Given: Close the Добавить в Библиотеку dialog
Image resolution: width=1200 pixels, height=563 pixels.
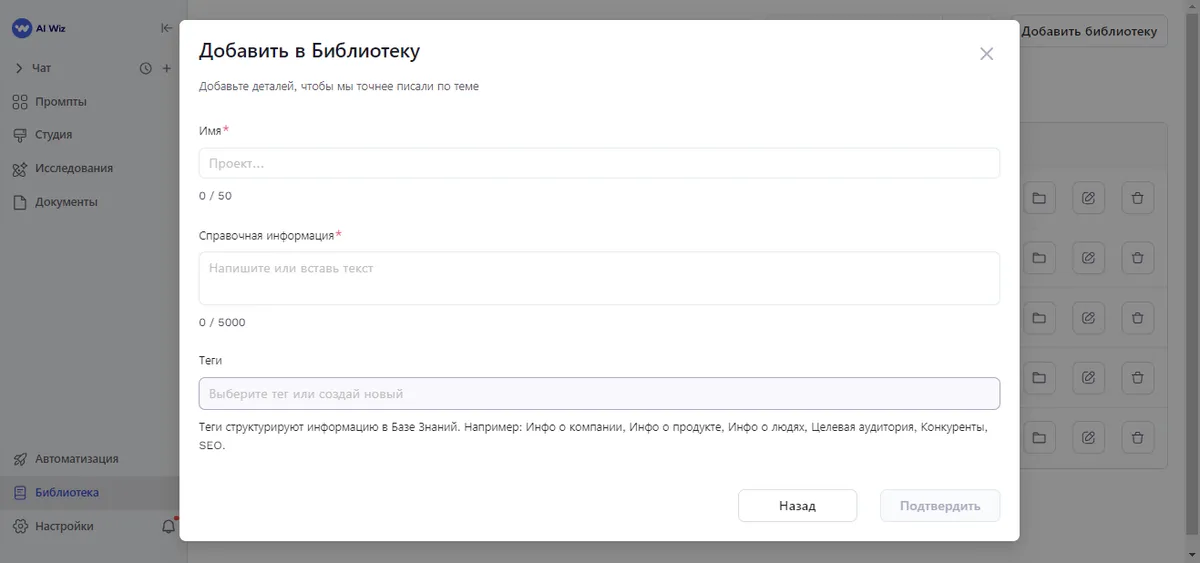Looking at the screenshot, I should (986, 54).
